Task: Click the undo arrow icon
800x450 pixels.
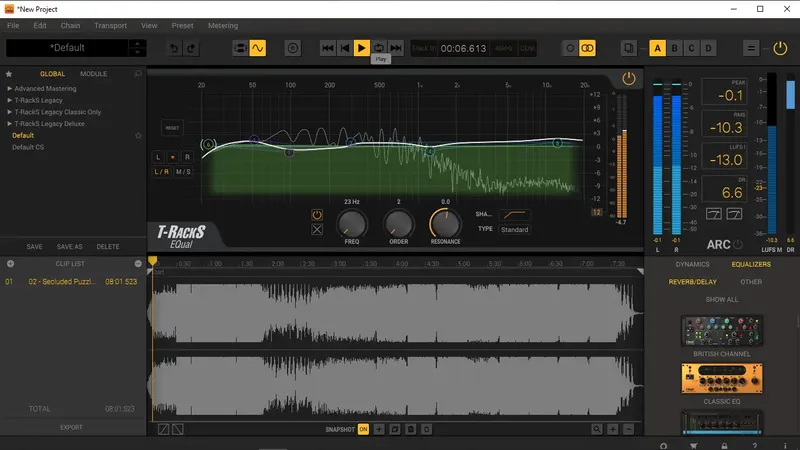Action: click(x=174, y=48)
